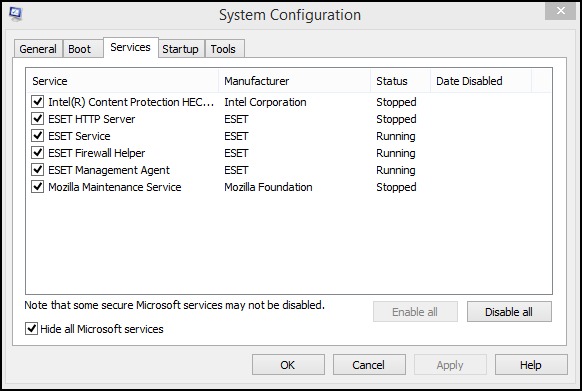
Task: Click the Apply button
Action: point(450,365)
